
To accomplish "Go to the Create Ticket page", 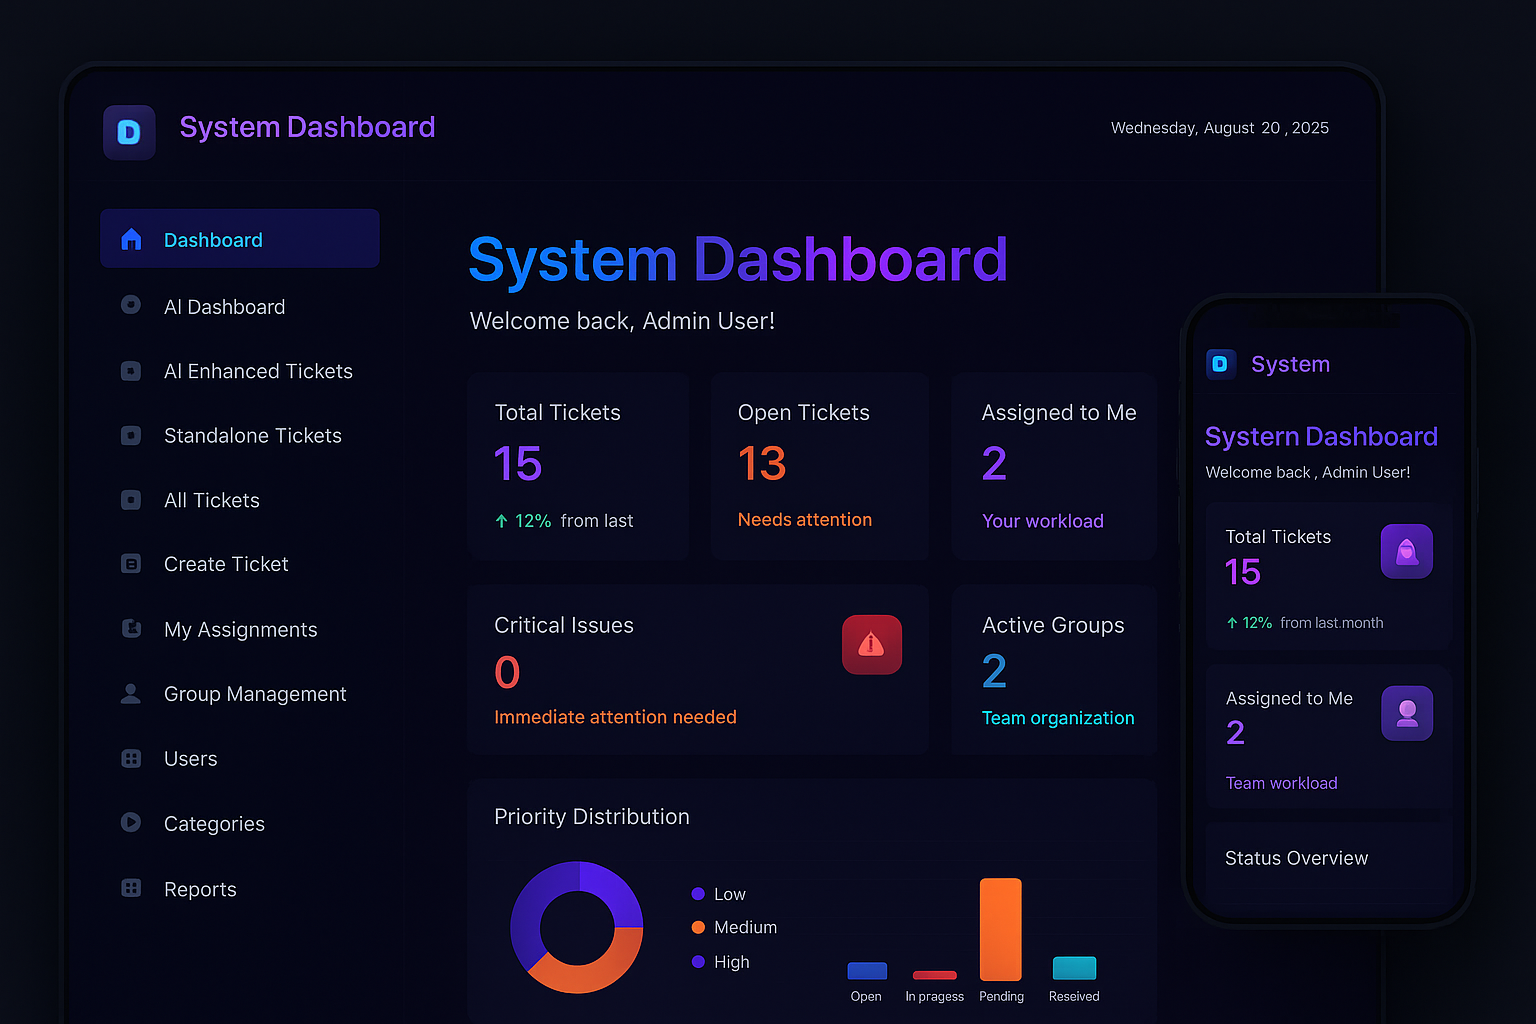I will pos(226,564).
